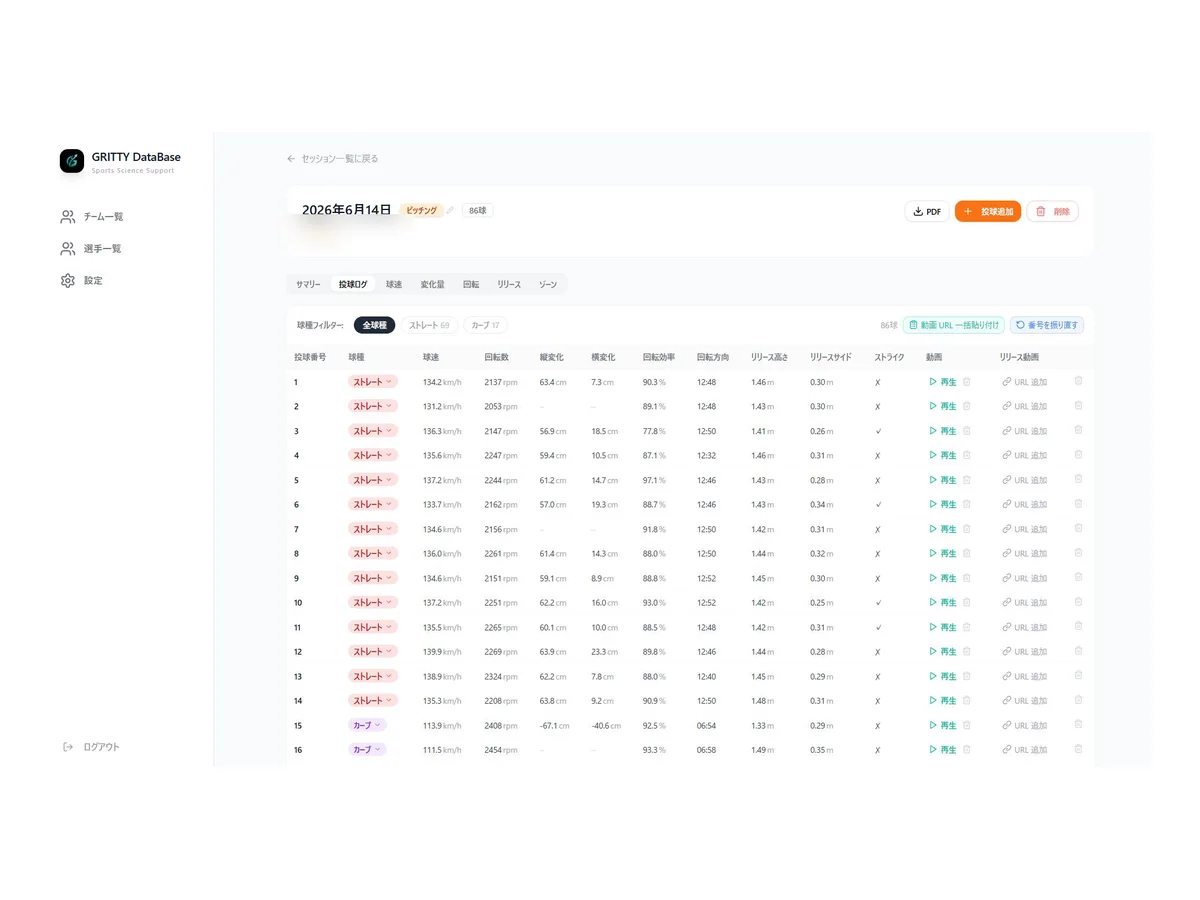This screenshot has height=900, width=1200.
Task: Click the GRITTY DataBase logo
Action: point(72,161)
